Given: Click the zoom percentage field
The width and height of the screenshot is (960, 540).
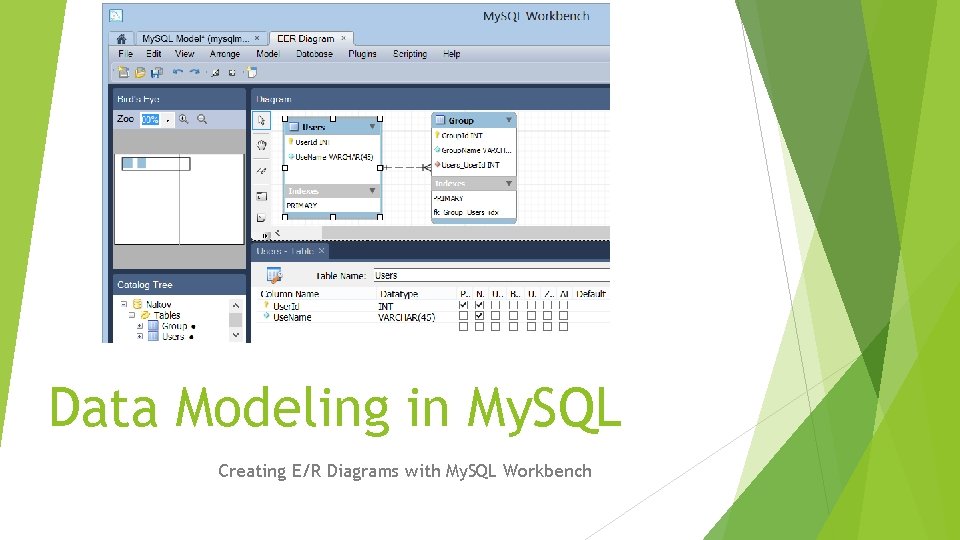Looking at the screenshot, I should pos(150,119).
